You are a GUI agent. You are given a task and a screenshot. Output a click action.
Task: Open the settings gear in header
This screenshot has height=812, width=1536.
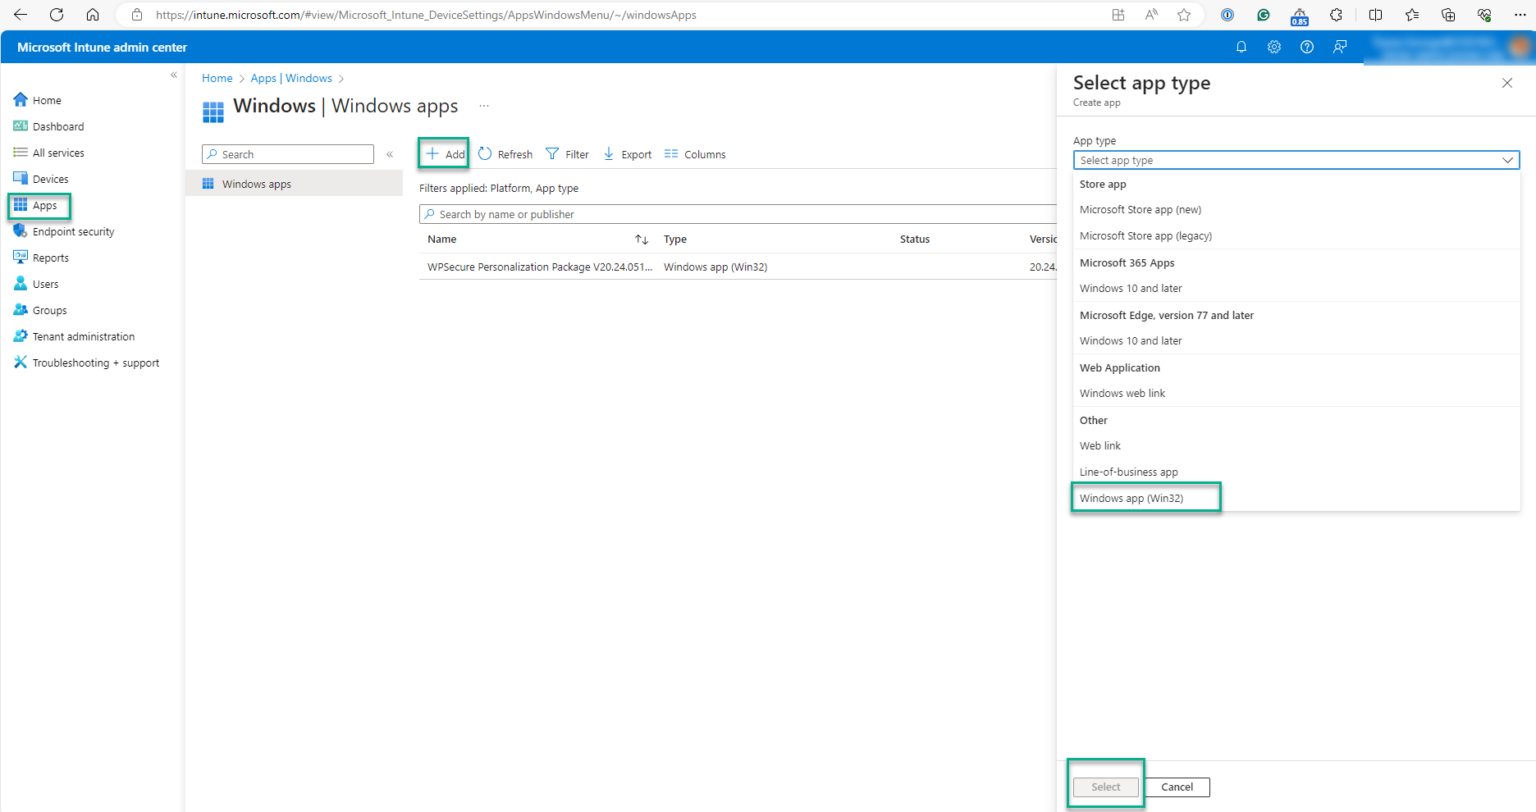click(1274, 47)
